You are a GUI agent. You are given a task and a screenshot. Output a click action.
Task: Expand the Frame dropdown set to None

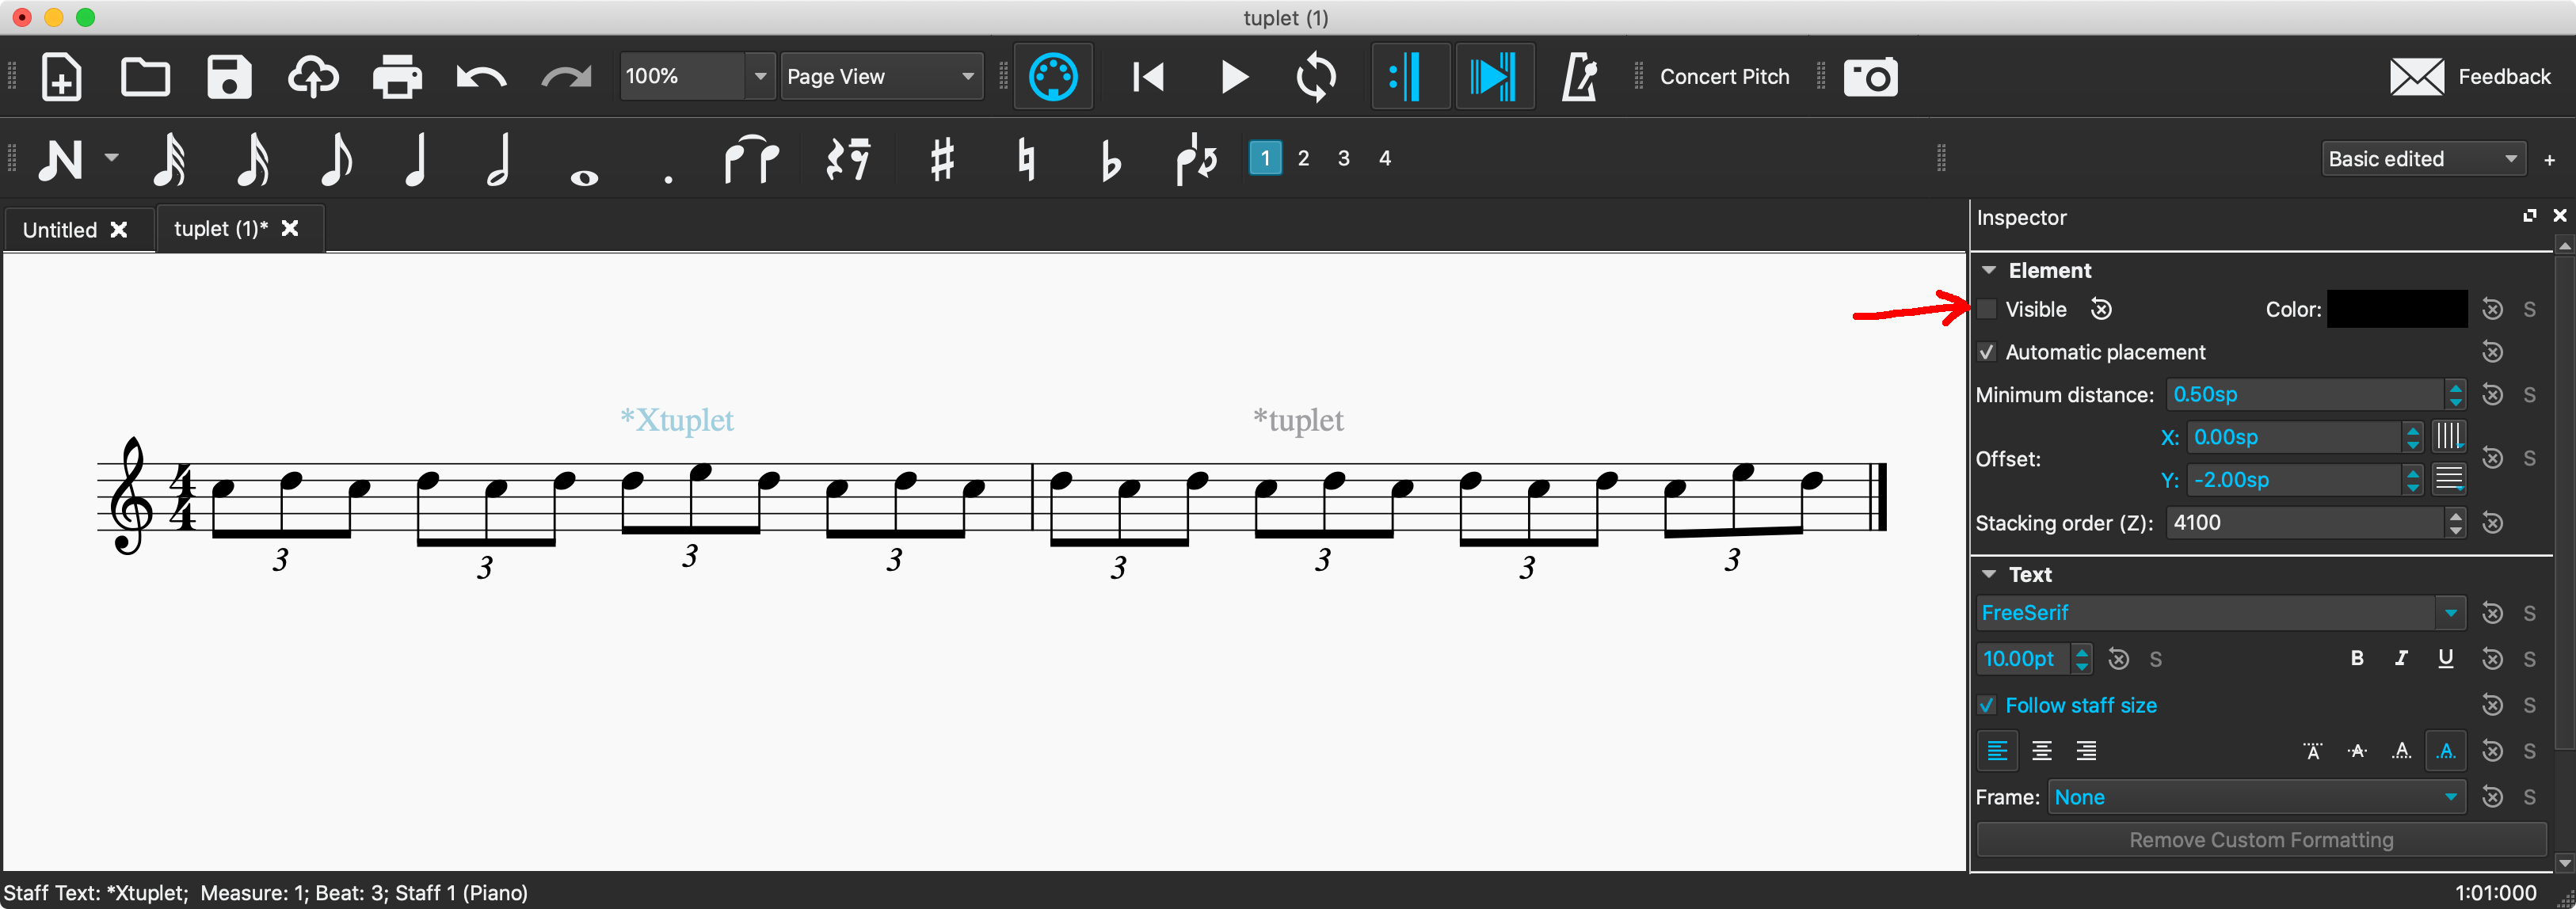click(2255, 797)
